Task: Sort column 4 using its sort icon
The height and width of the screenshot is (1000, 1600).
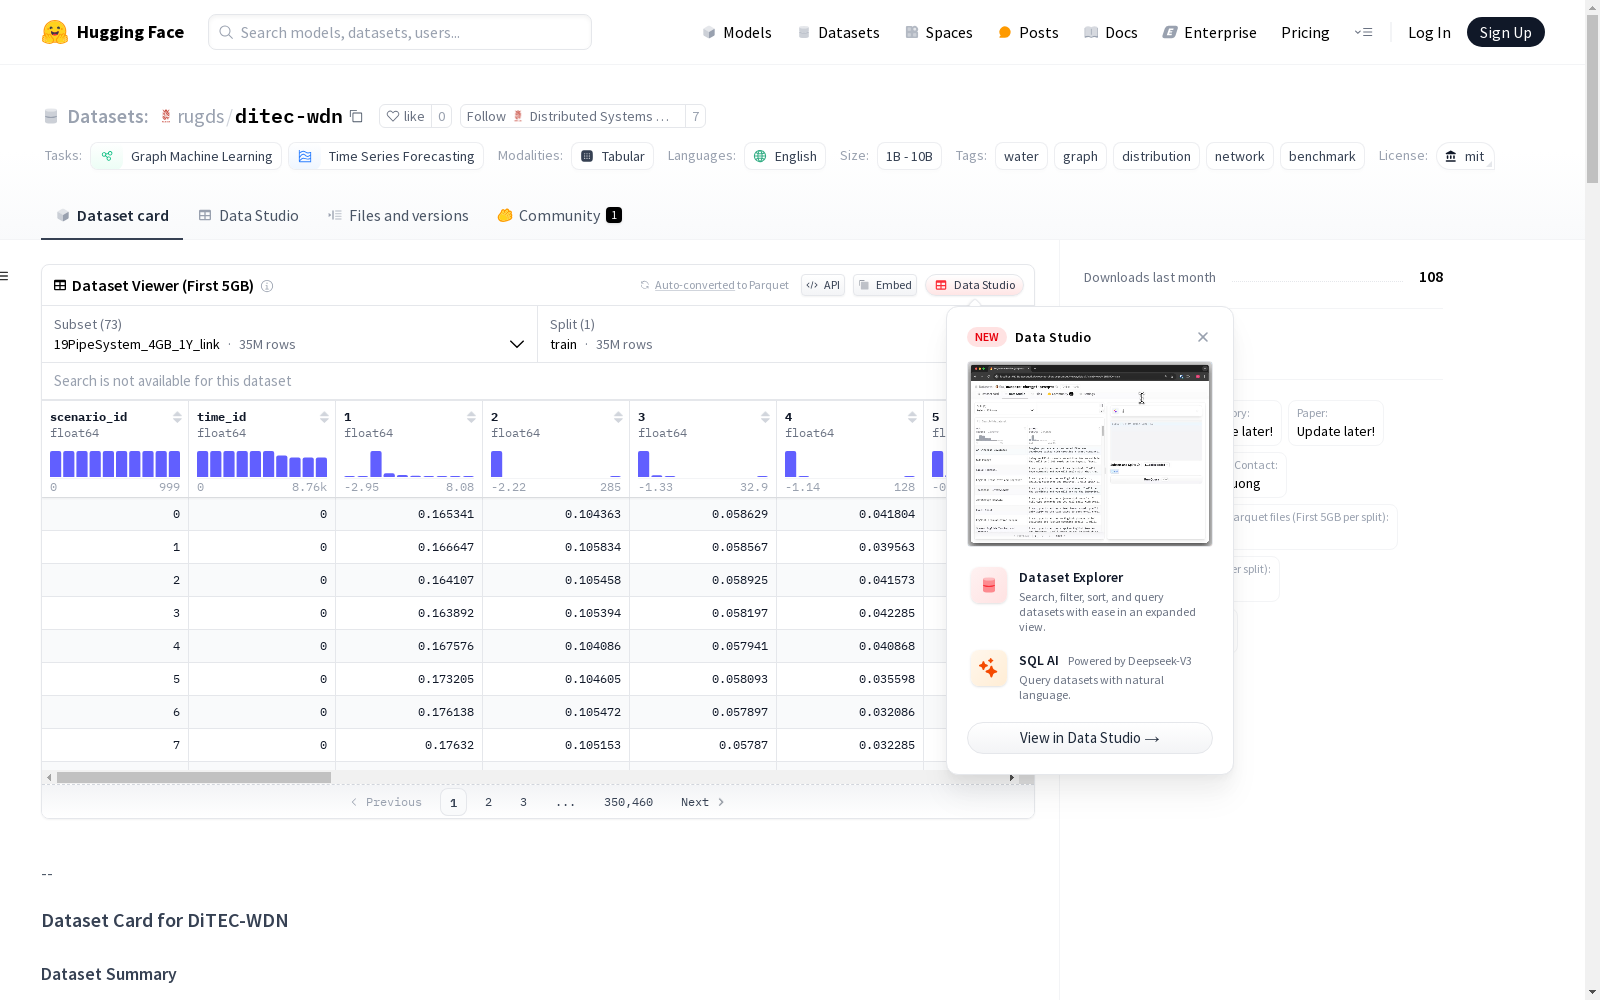Action: (912, 417)
